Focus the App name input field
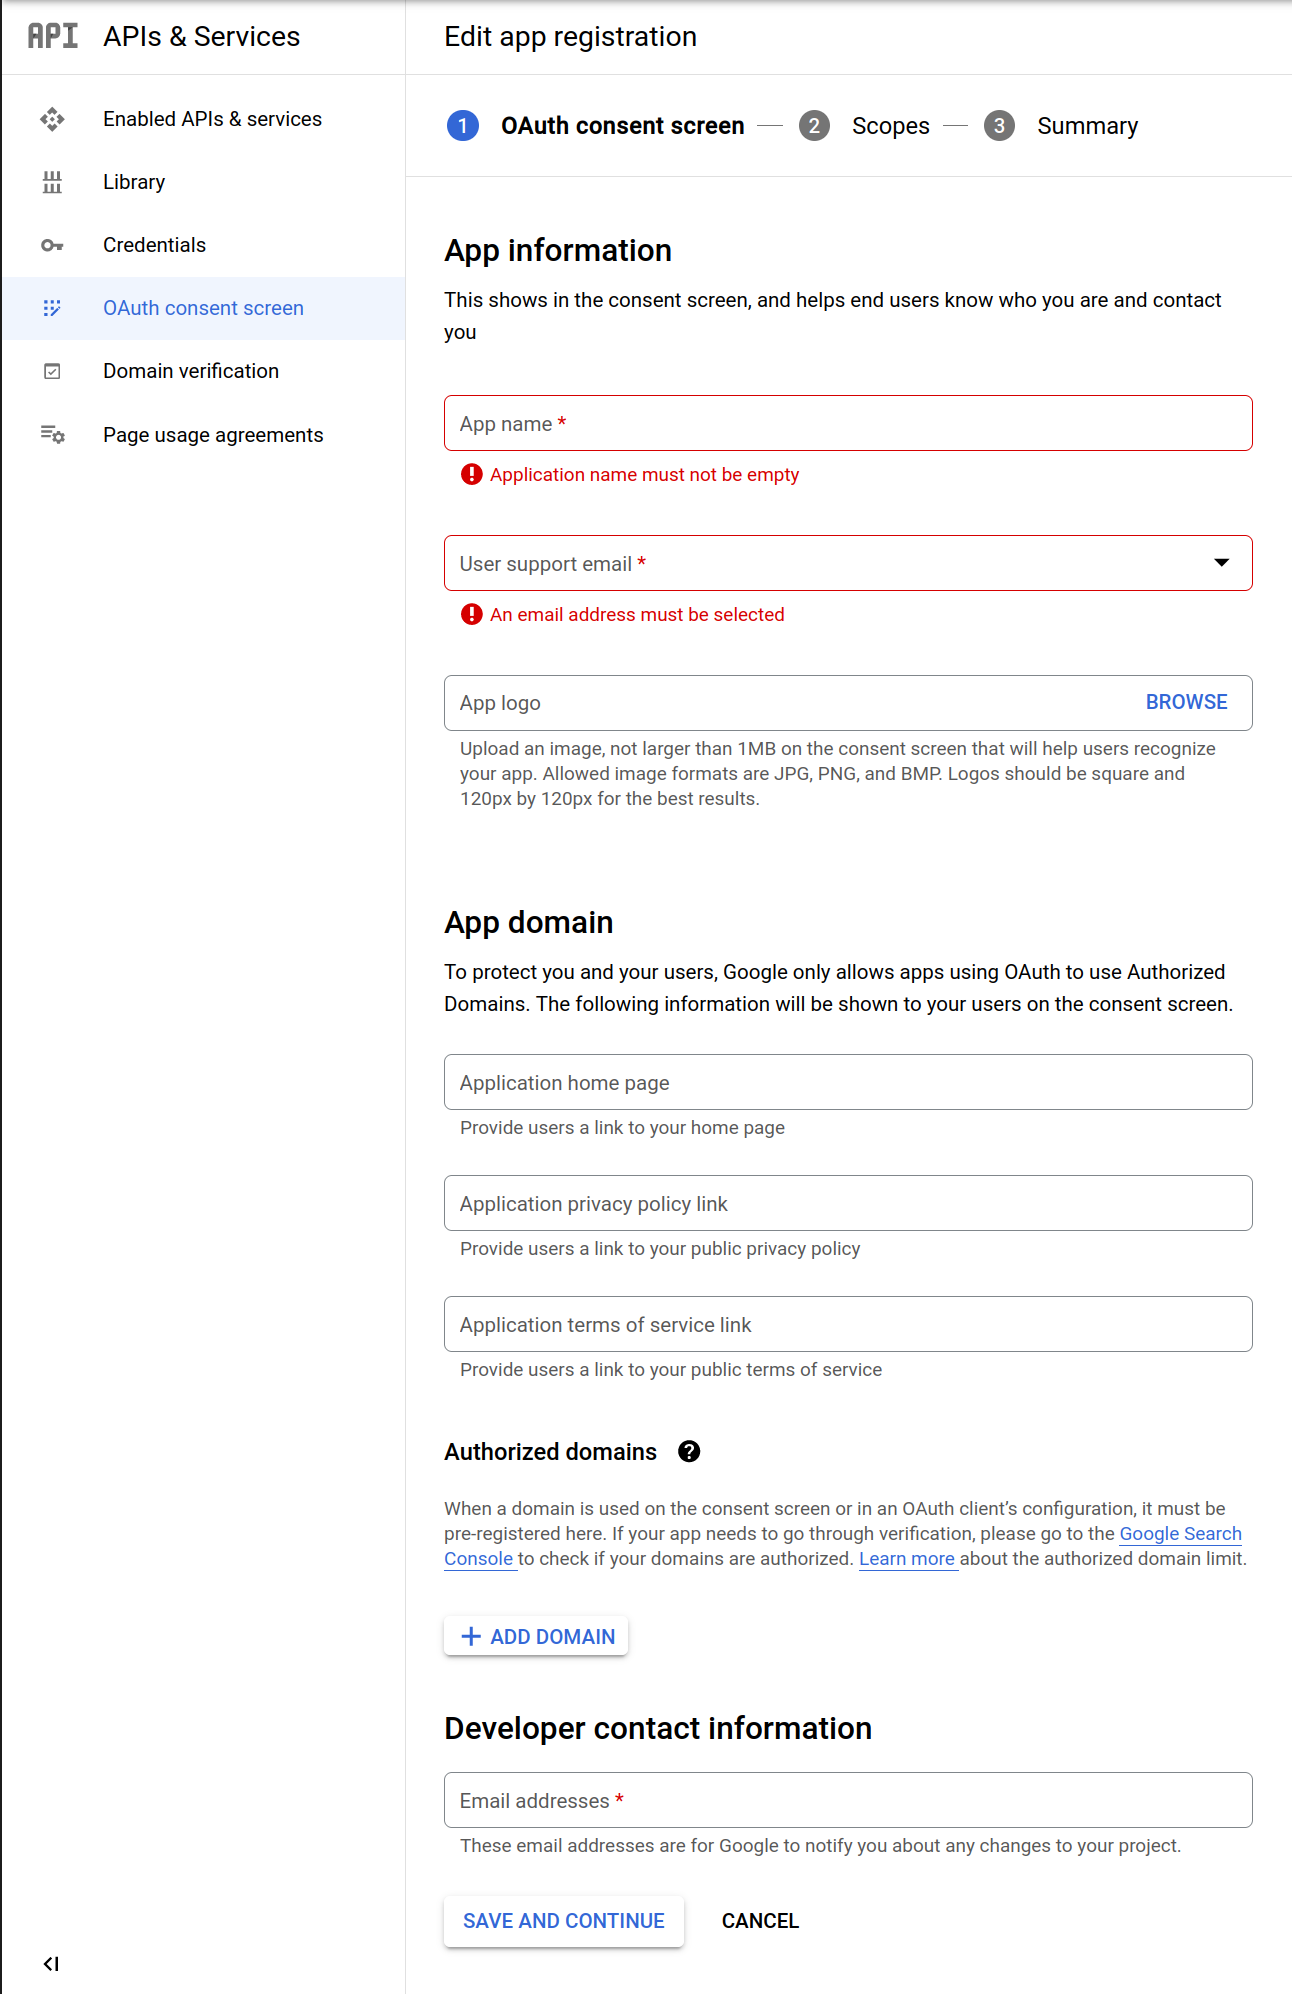This screenshot has width=1292, height=1994. click(x=848, y=423)
